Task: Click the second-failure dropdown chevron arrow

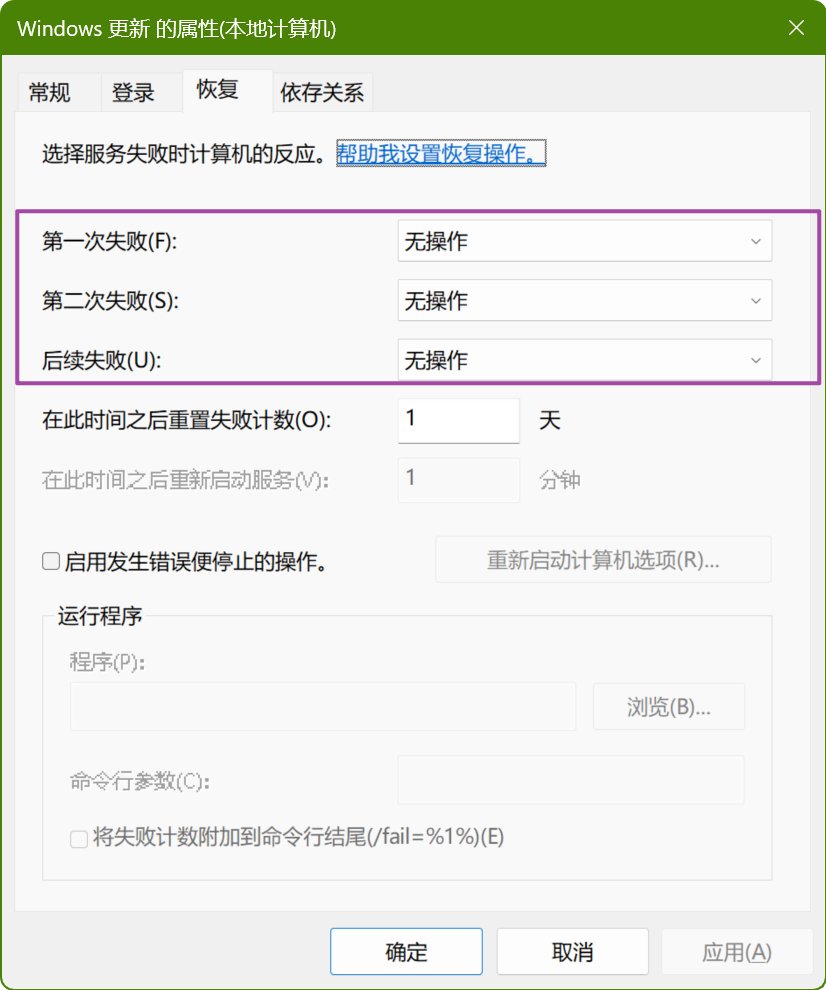Action: [755, 301]
